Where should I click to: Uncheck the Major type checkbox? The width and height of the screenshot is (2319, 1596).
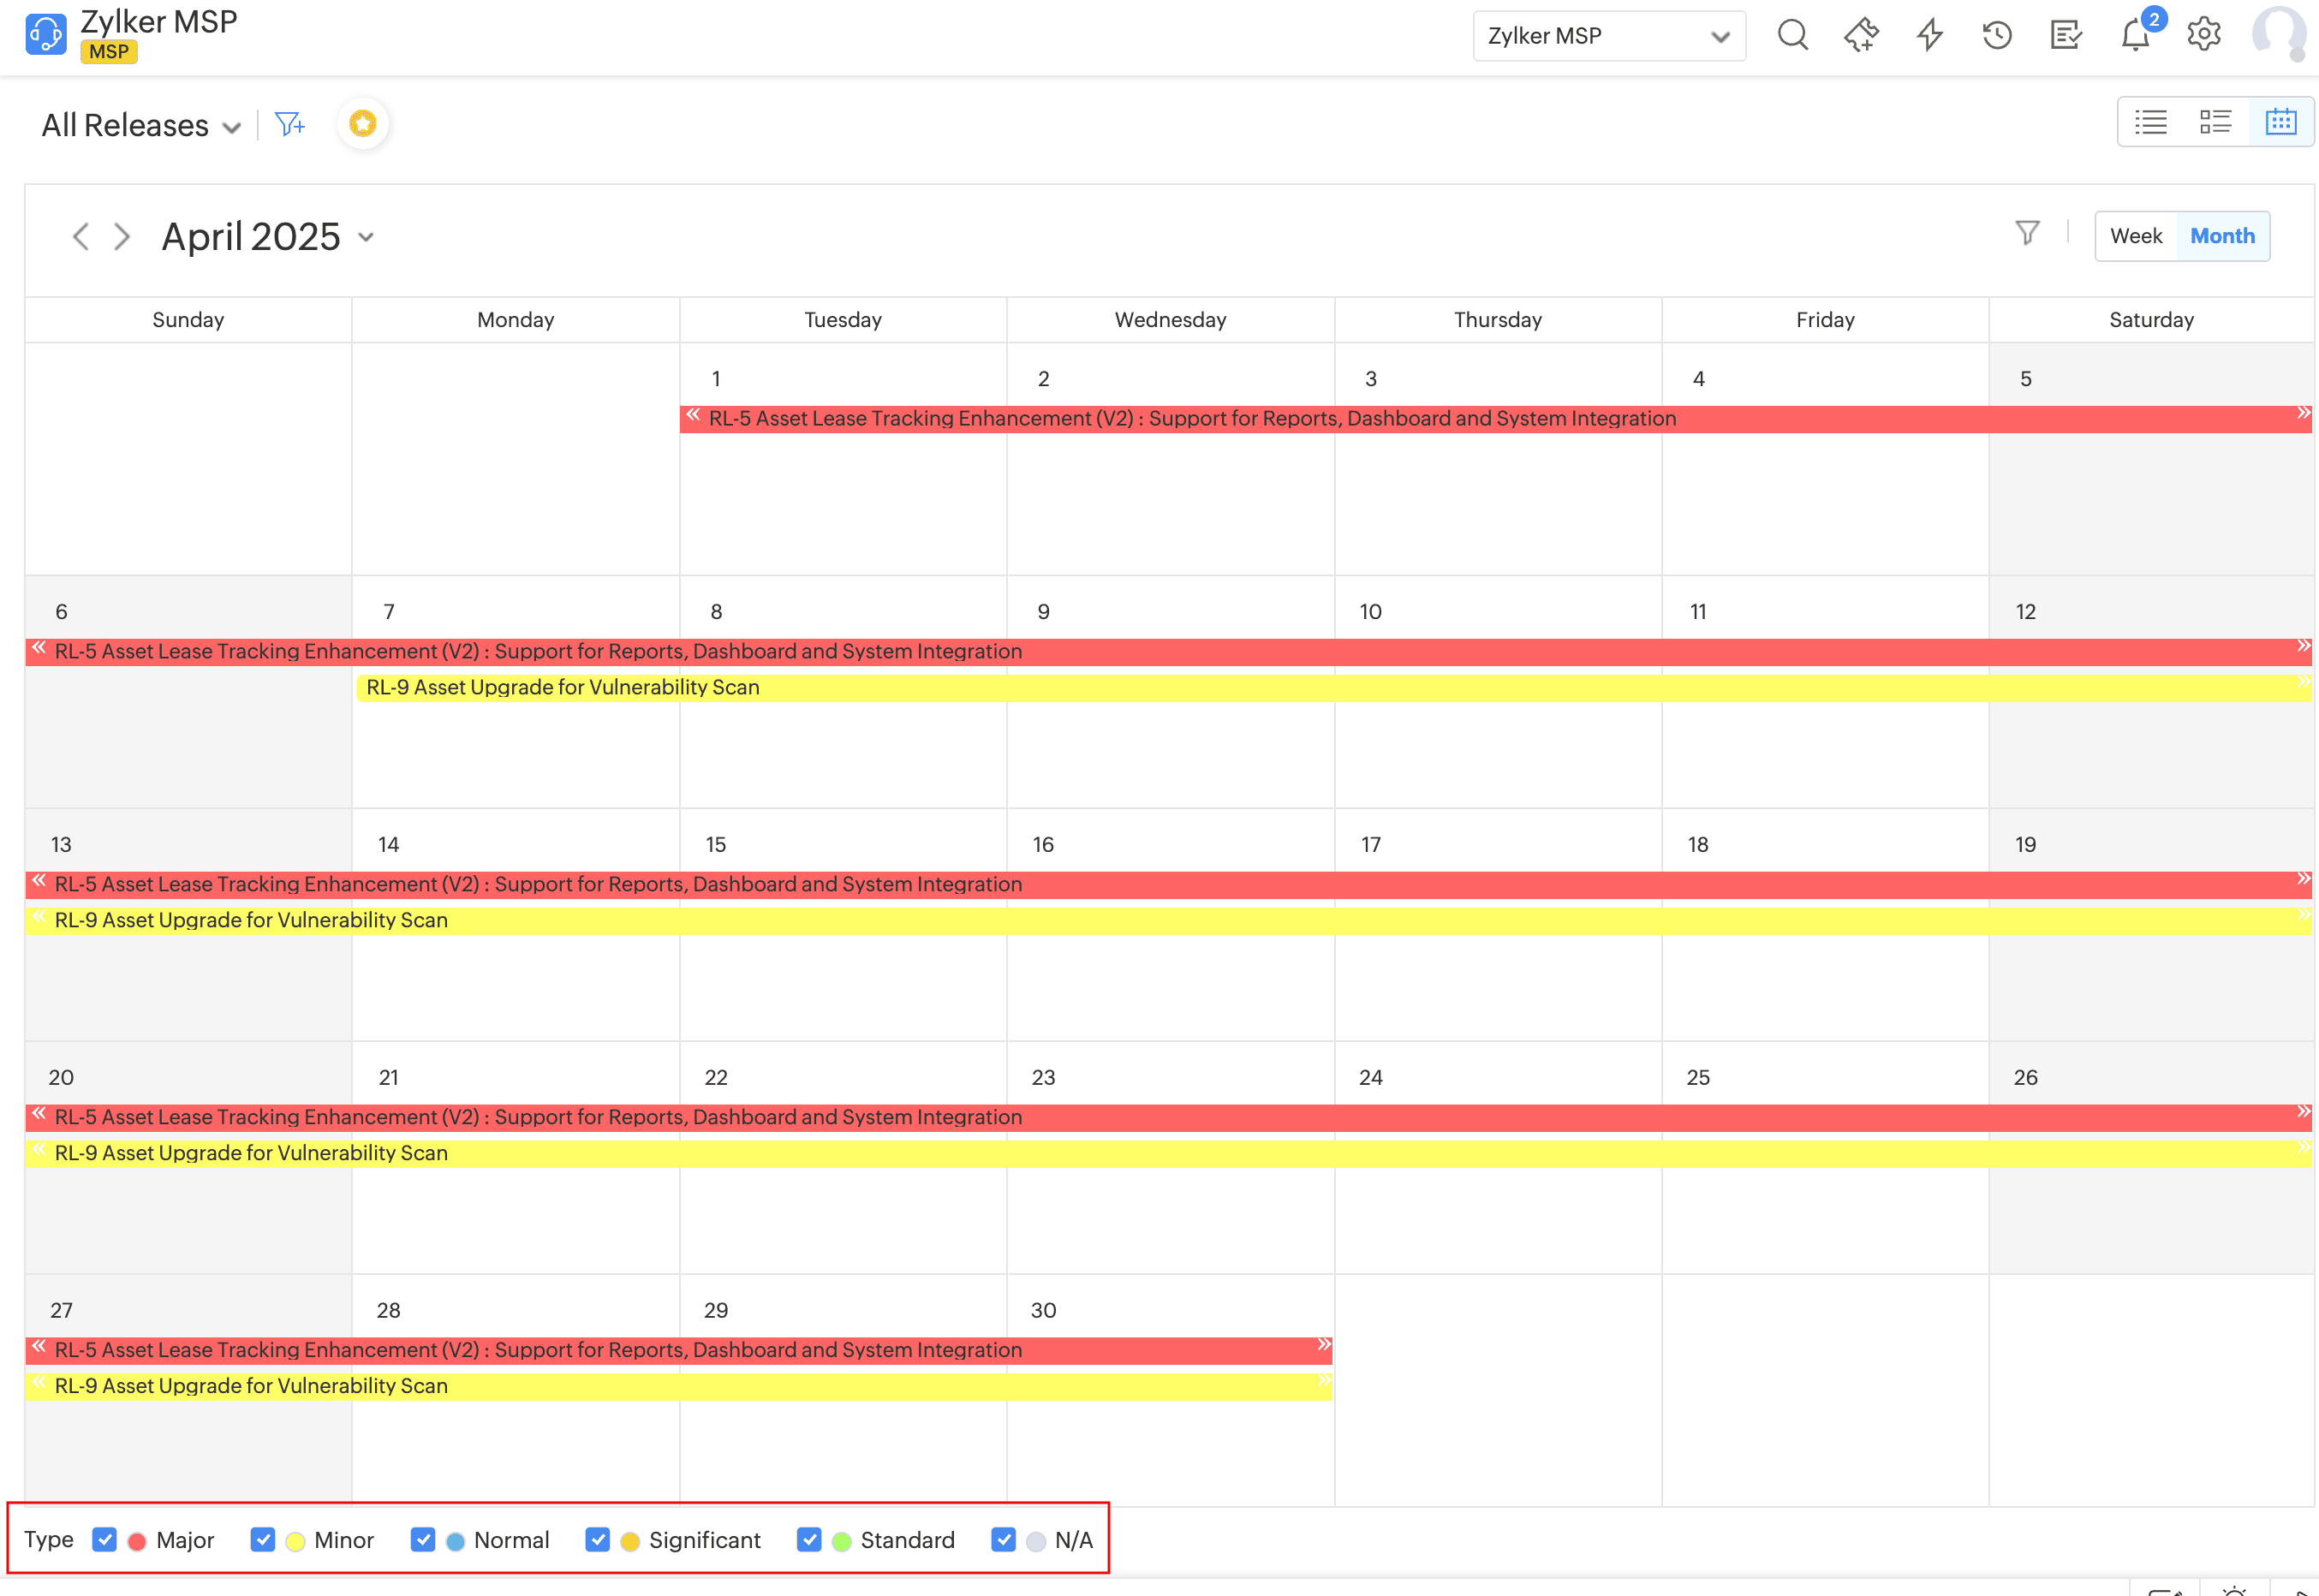point(104,1539)
